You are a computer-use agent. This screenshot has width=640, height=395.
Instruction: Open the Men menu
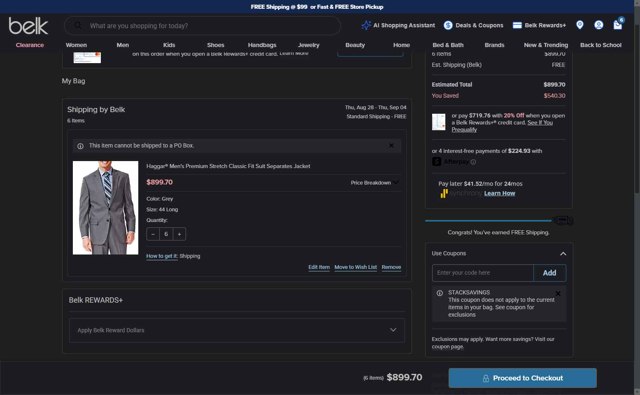(122, 45)
